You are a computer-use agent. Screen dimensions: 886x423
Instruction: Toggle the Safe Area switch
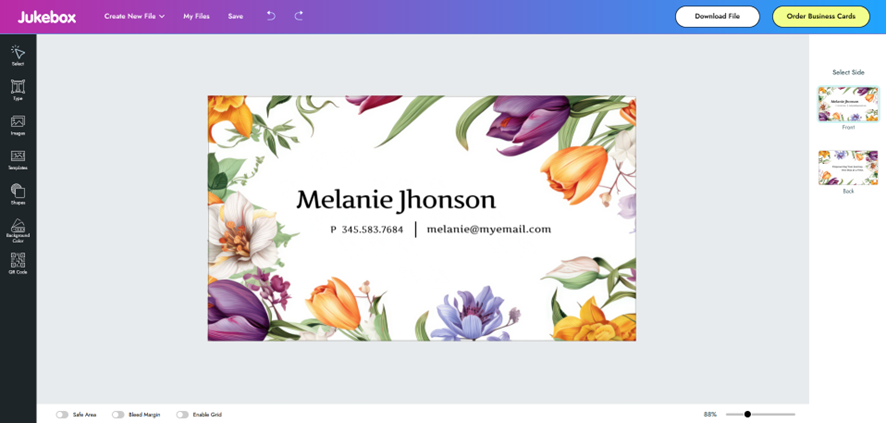(x=62, y=414)
